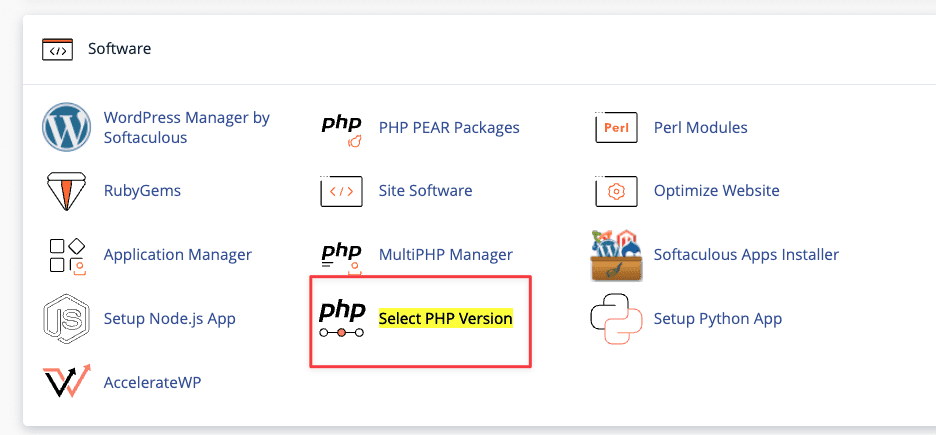
Task: Open the Application Manager icon
Action: tap(67, 255)
